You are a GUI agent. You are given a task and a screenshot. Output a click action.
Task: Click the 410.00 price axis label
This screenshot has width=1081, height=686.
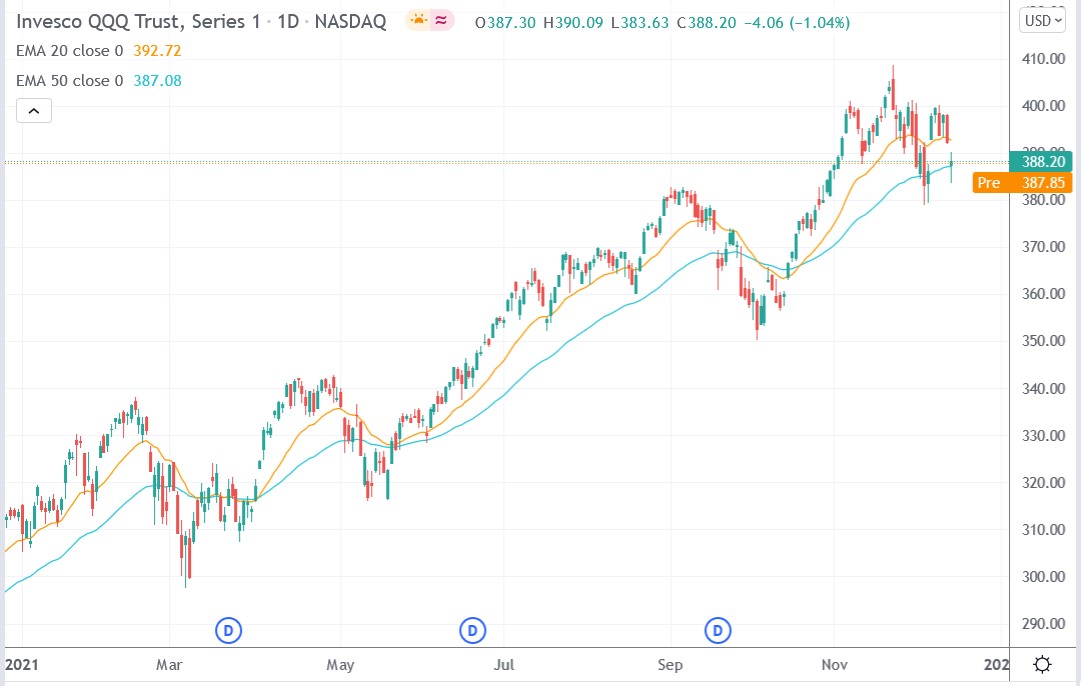click(x=1044, y=58)
